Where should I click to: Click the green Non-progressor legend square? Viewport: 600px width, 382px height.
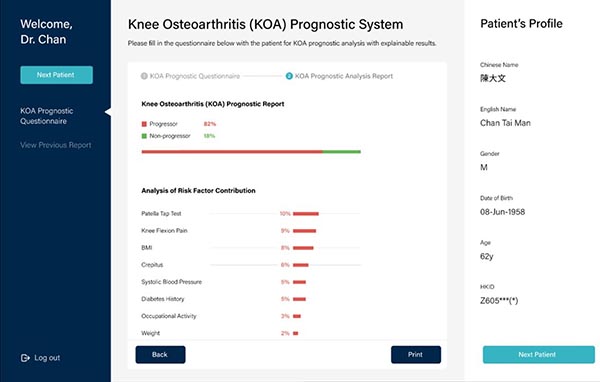144,136
